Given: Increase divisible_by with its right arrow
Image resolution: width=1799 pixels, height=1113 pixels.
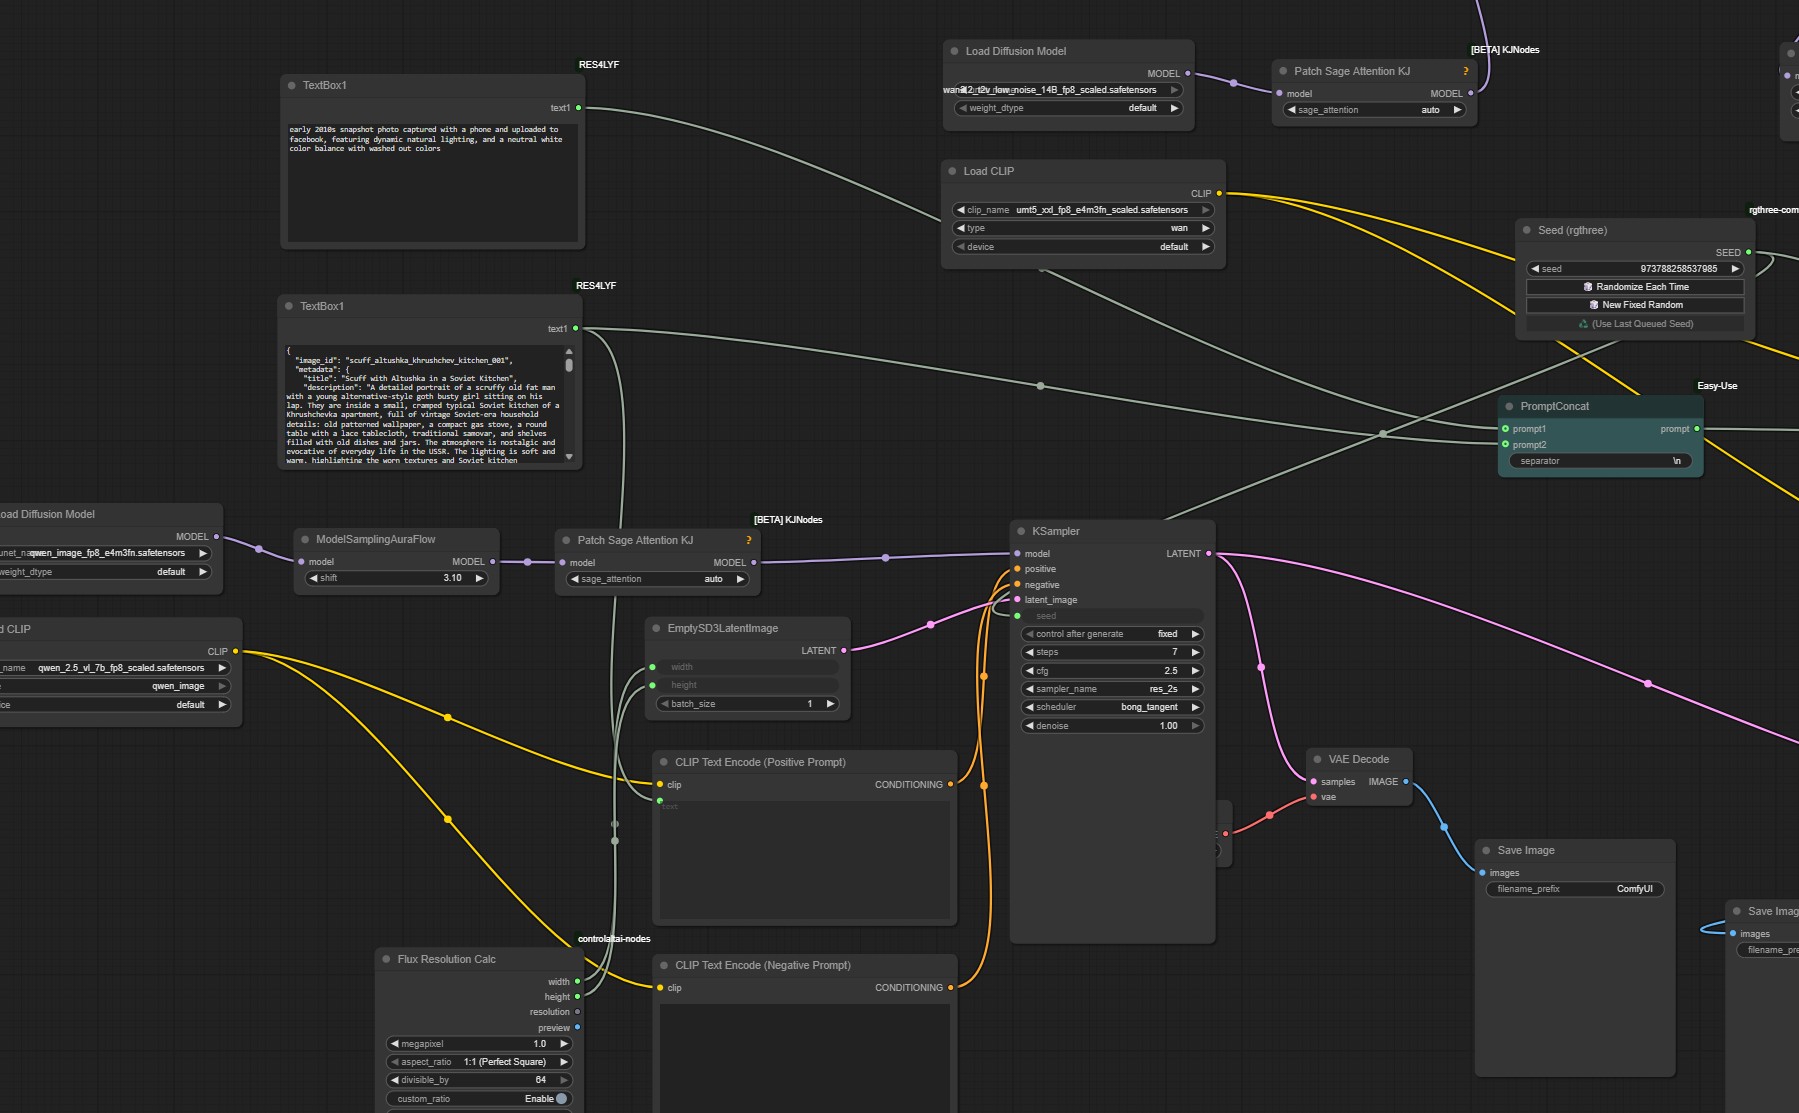Looking at the screenshot, I should 564,1080.
